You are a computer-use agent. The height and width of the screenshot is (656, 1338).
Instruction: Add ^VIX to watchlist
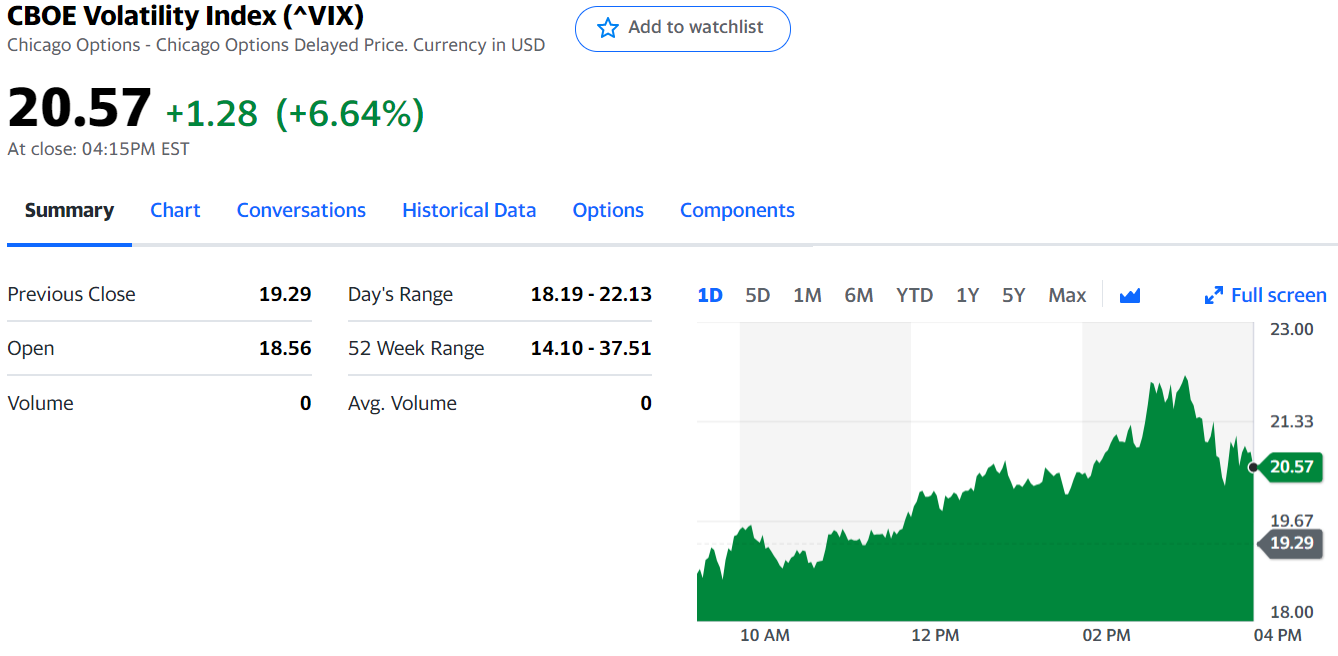683,28
